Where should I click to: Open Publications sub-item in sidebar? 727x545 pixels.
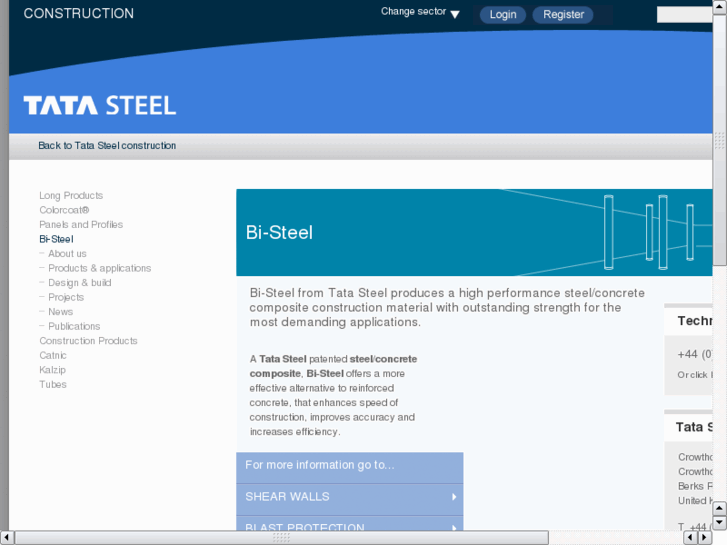tap(74, 326)
